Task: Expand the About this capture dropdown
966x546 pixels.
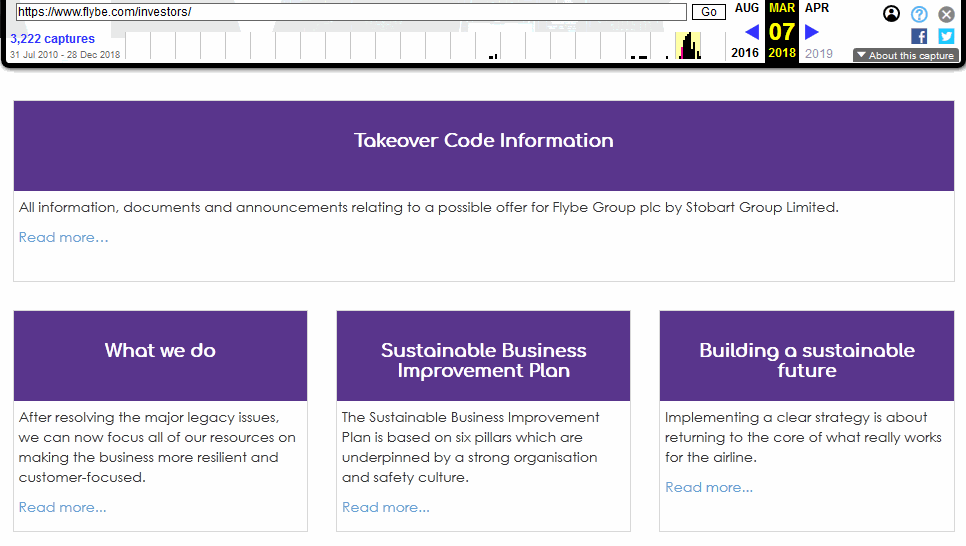Action: 906,56
